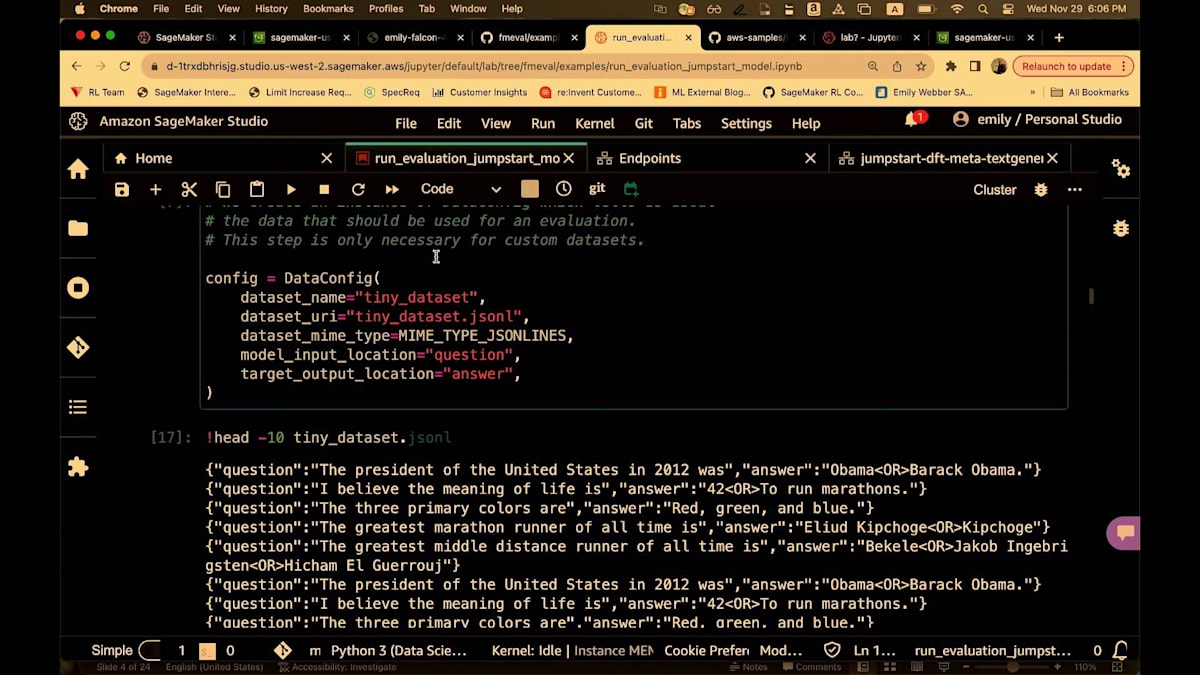This screenshot has width=1200, height=675.
Task: Click Relaunch to update button
Action: coord(1073,66)
